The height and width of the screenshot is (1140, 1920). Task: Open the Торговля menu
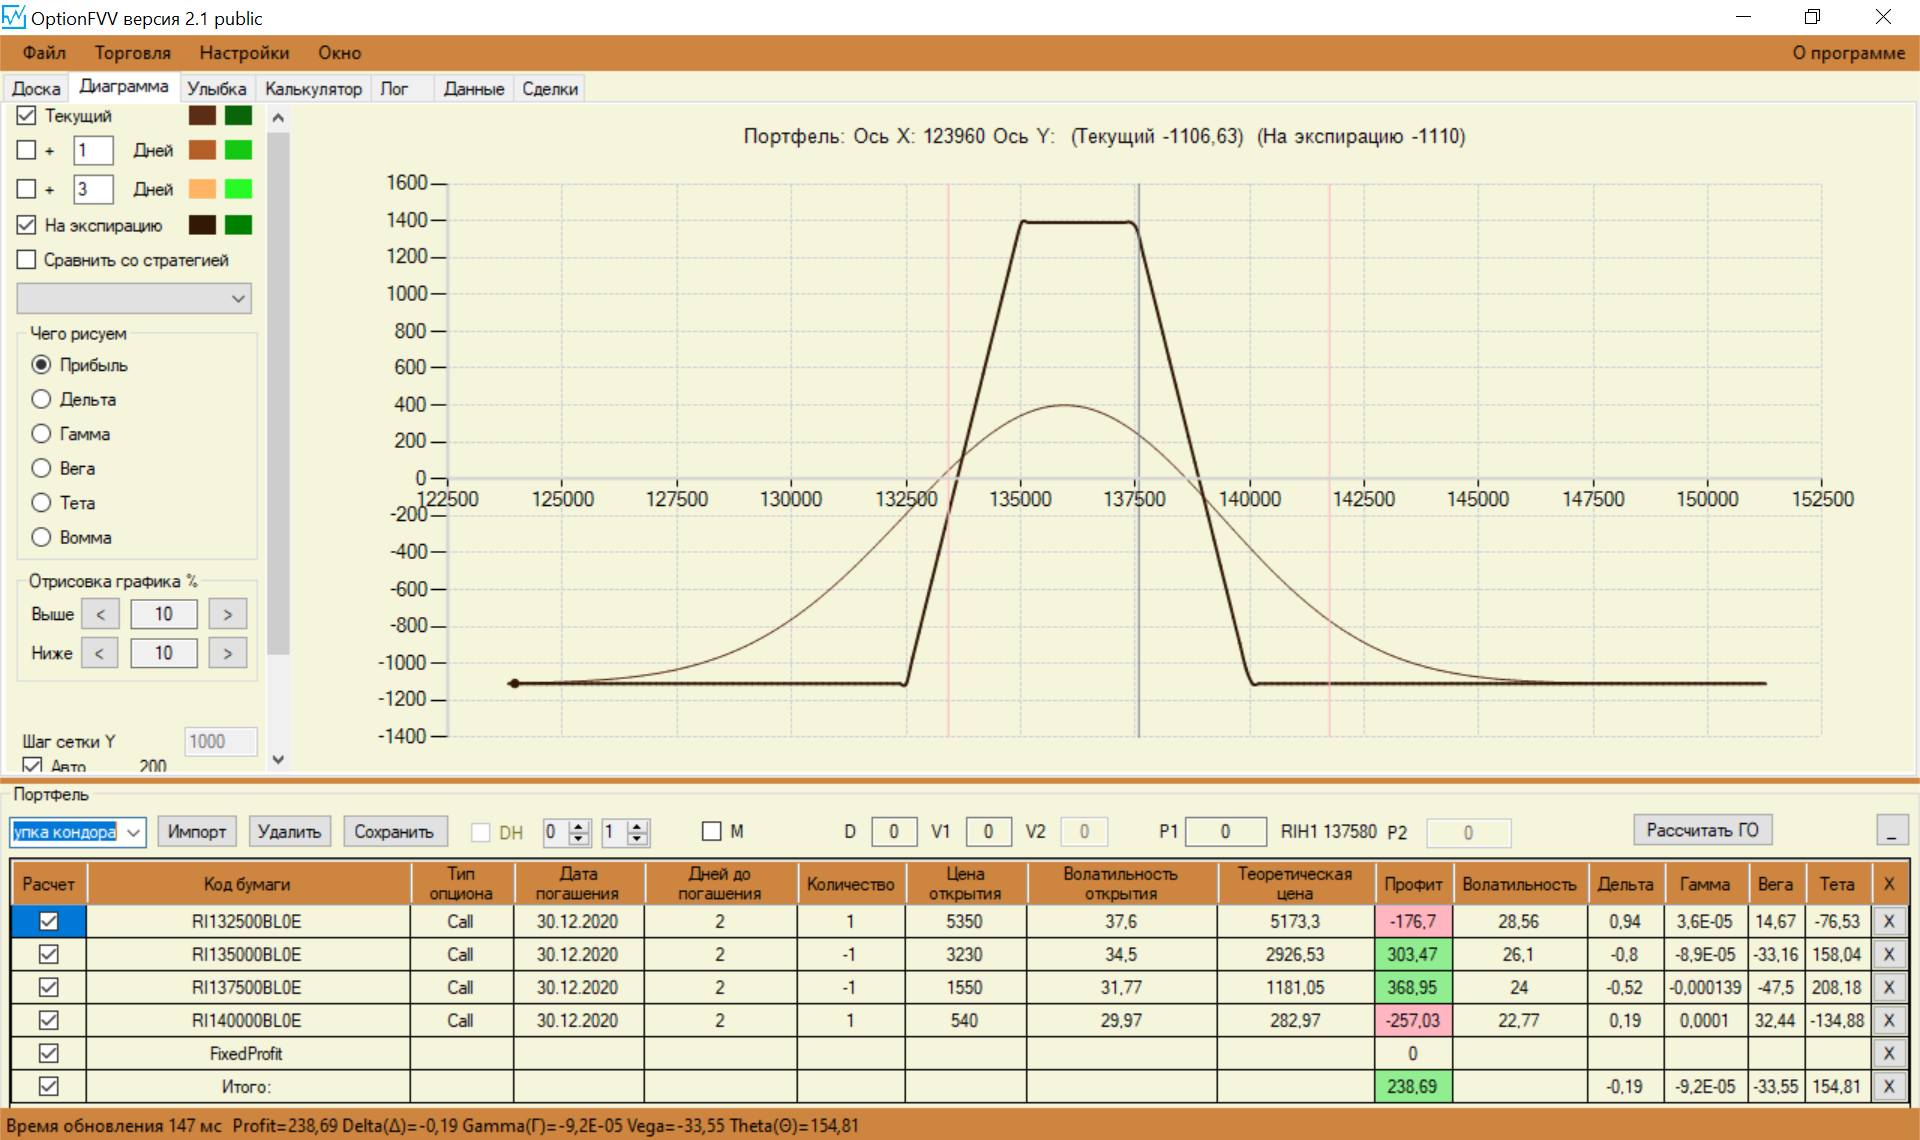(x=132, y=53)
